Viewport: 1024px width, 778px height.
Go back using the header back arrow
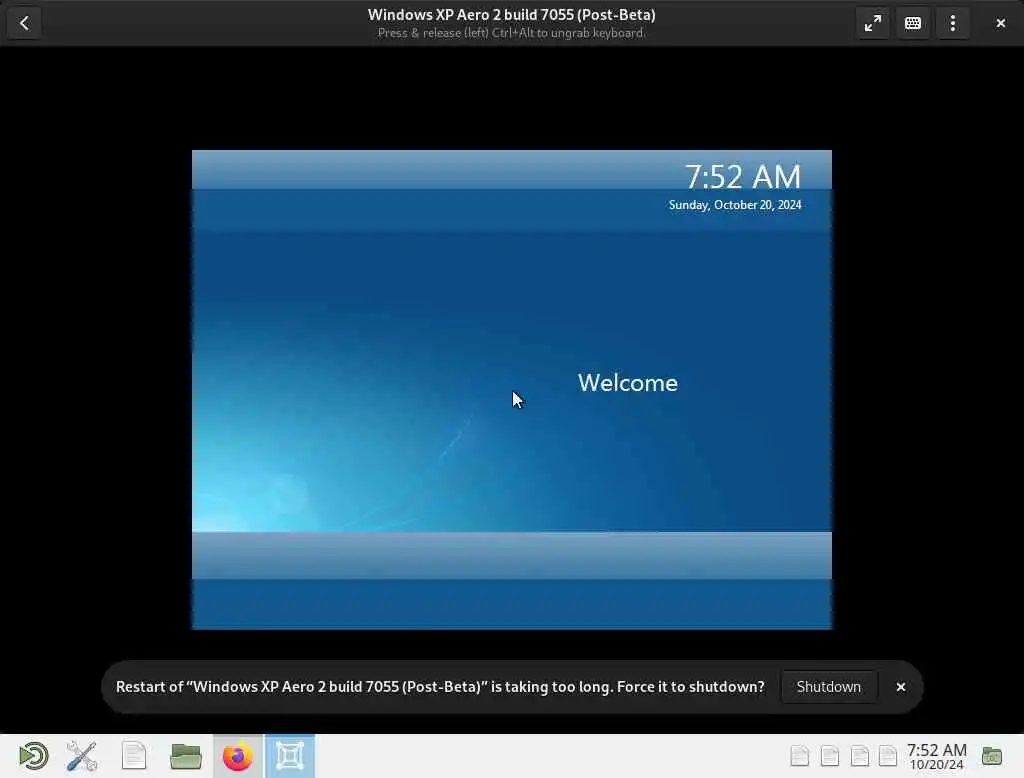24,24
